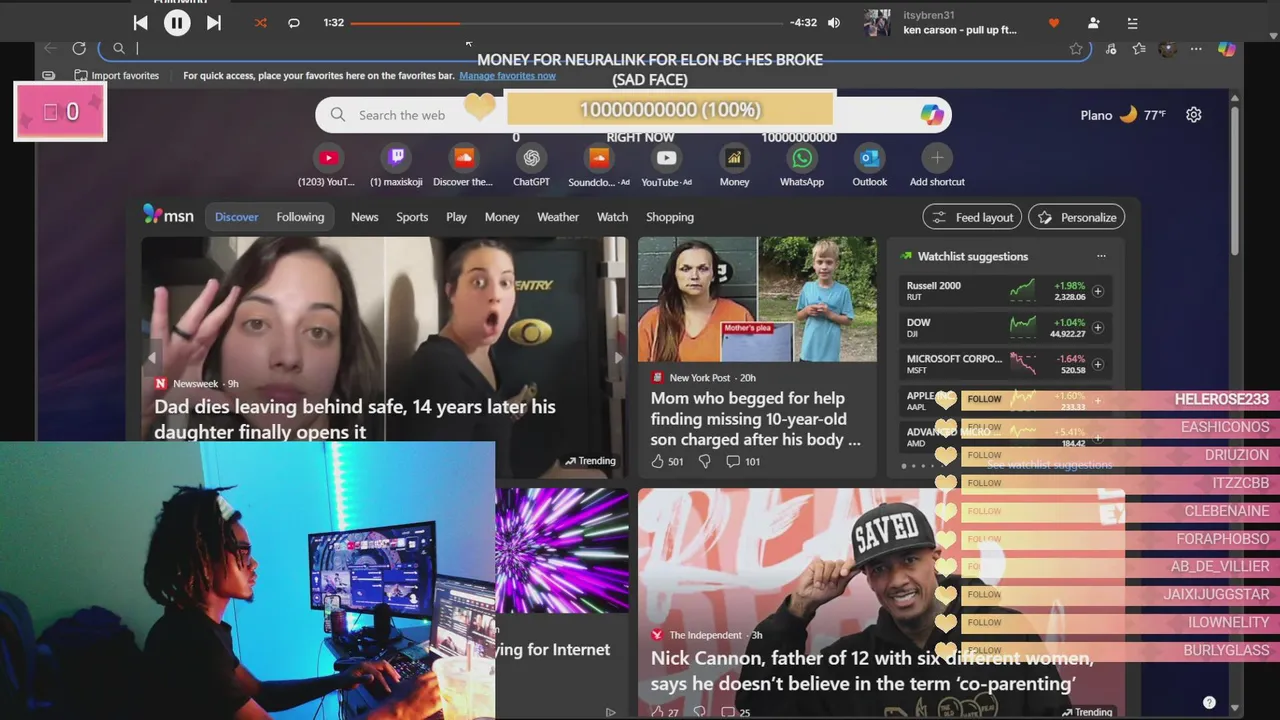Open the WhatsApp shortcut
The image size is (1280, 720).
point(802,167)
